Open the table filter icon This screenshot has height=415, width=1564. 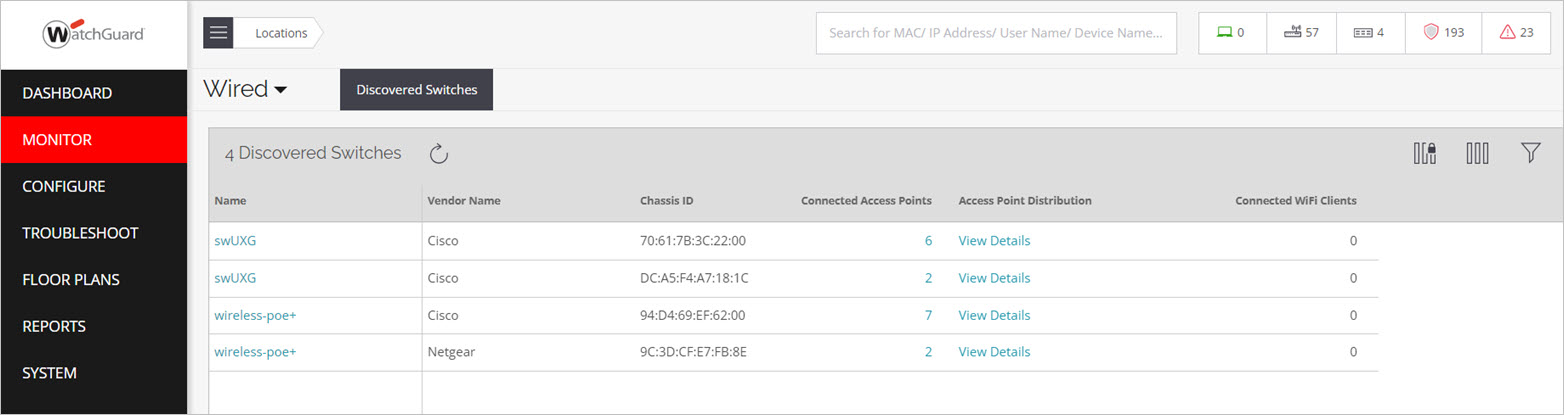point(1530,153)
